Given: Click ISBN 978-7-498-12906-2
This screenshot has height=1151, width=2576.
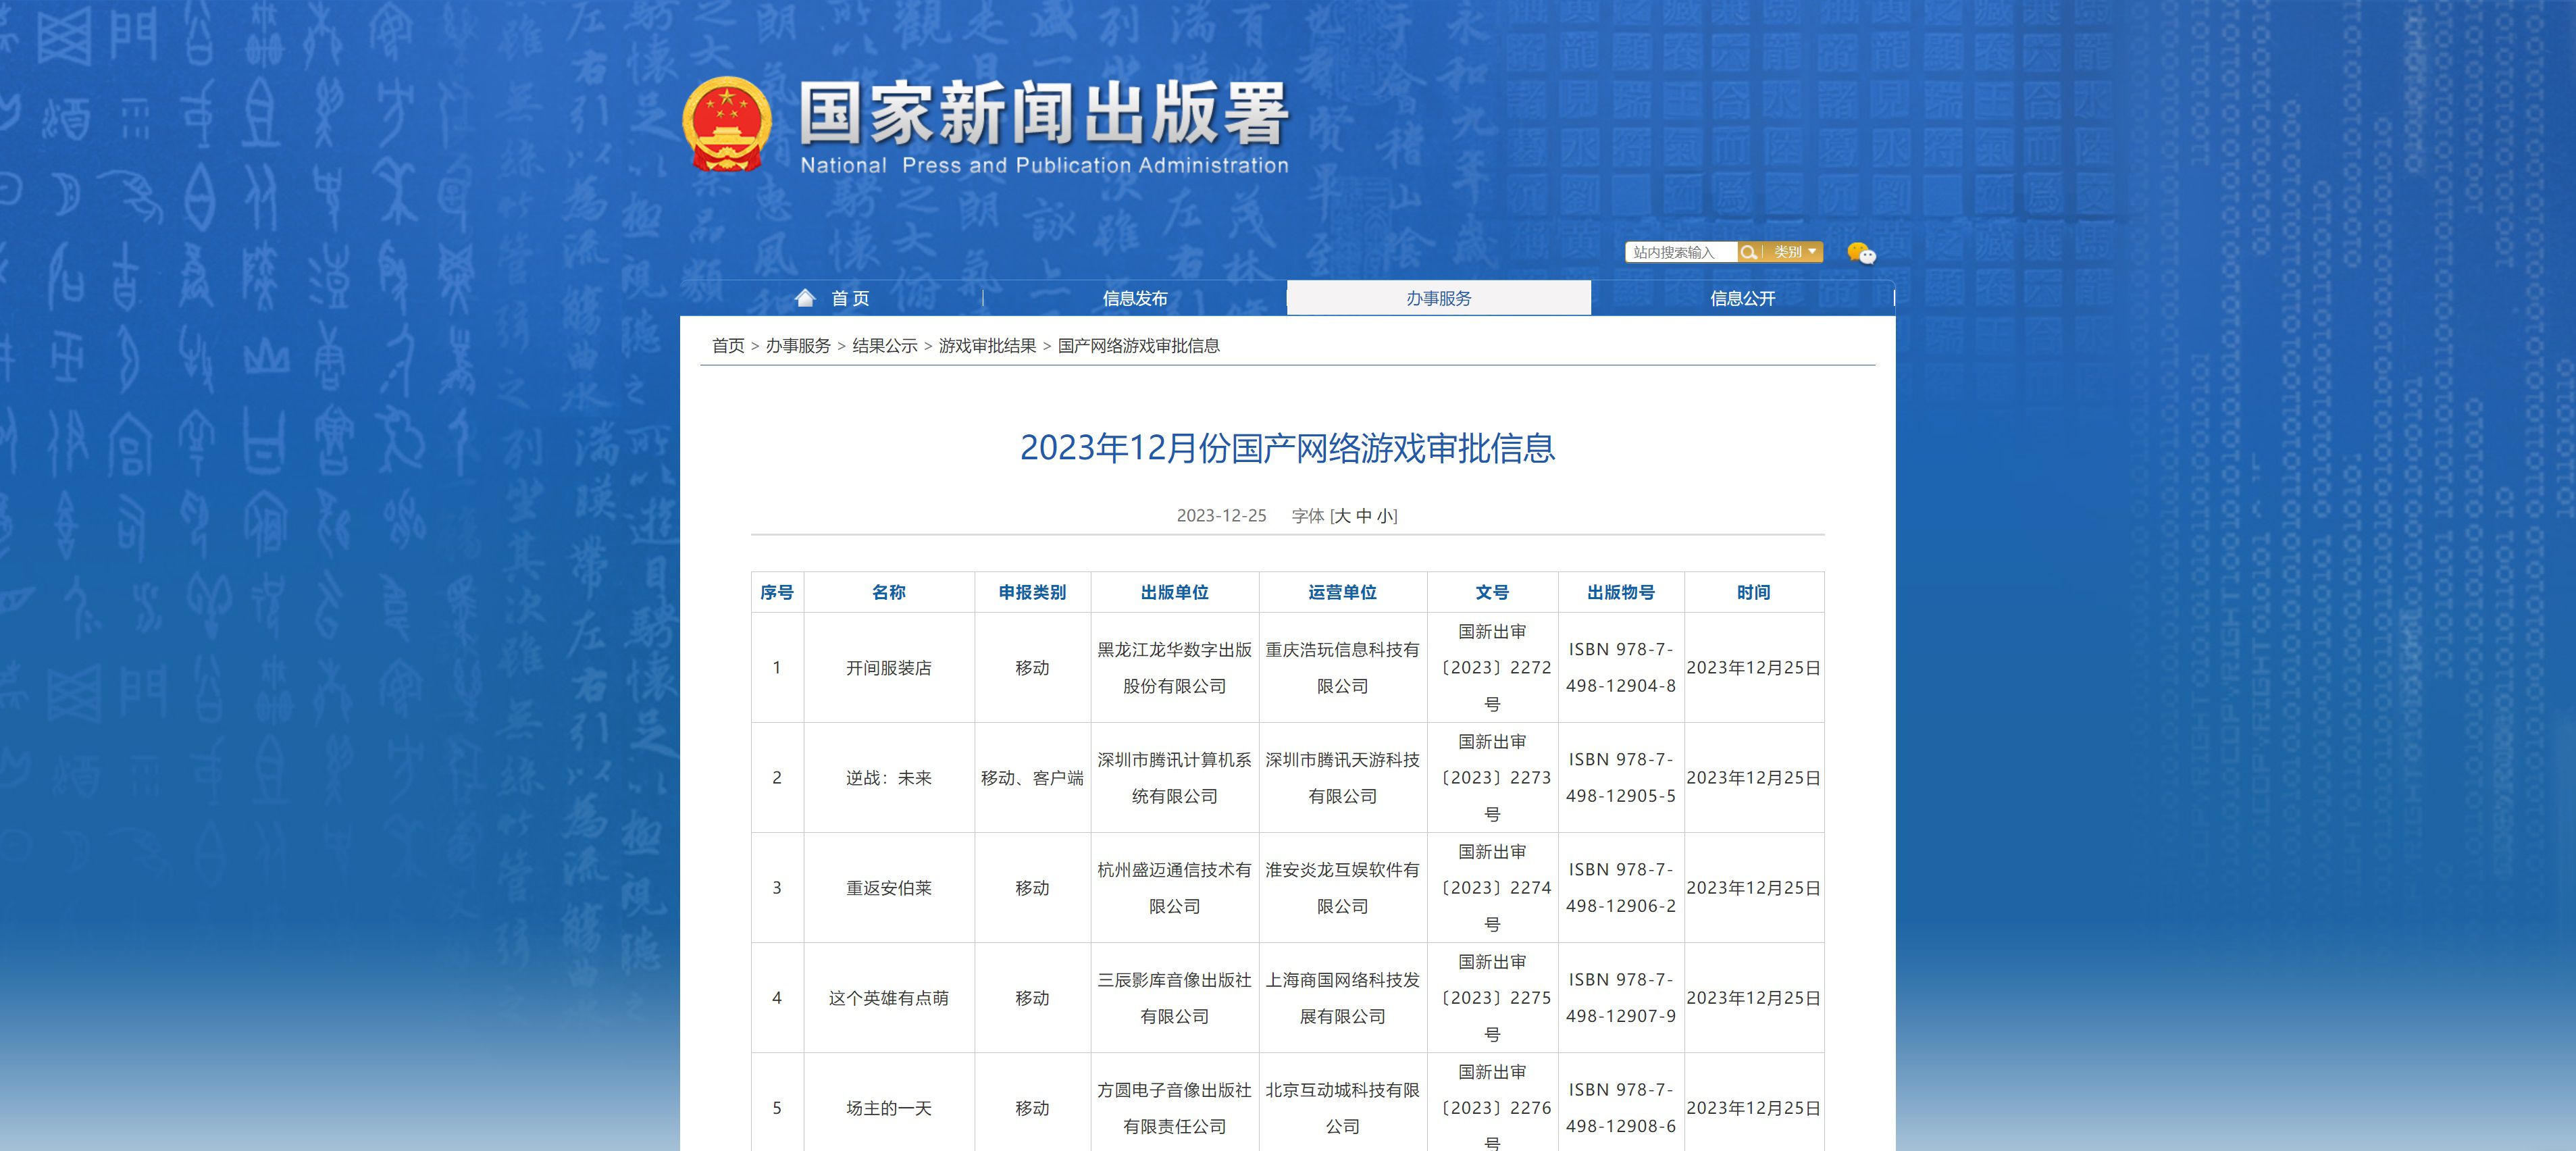Looking at the screenshot, I should (x=1621, y=888).
